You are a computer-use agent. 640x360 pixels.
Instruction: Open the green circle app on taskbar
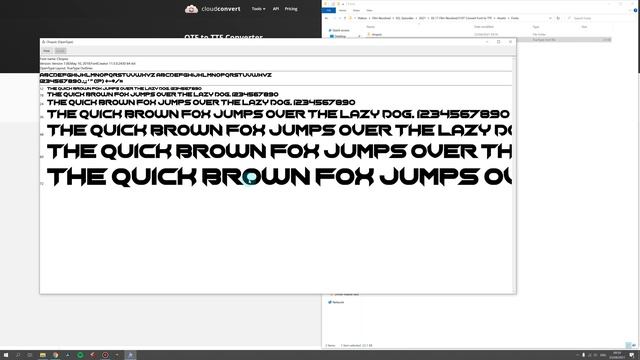click(80, 355)
